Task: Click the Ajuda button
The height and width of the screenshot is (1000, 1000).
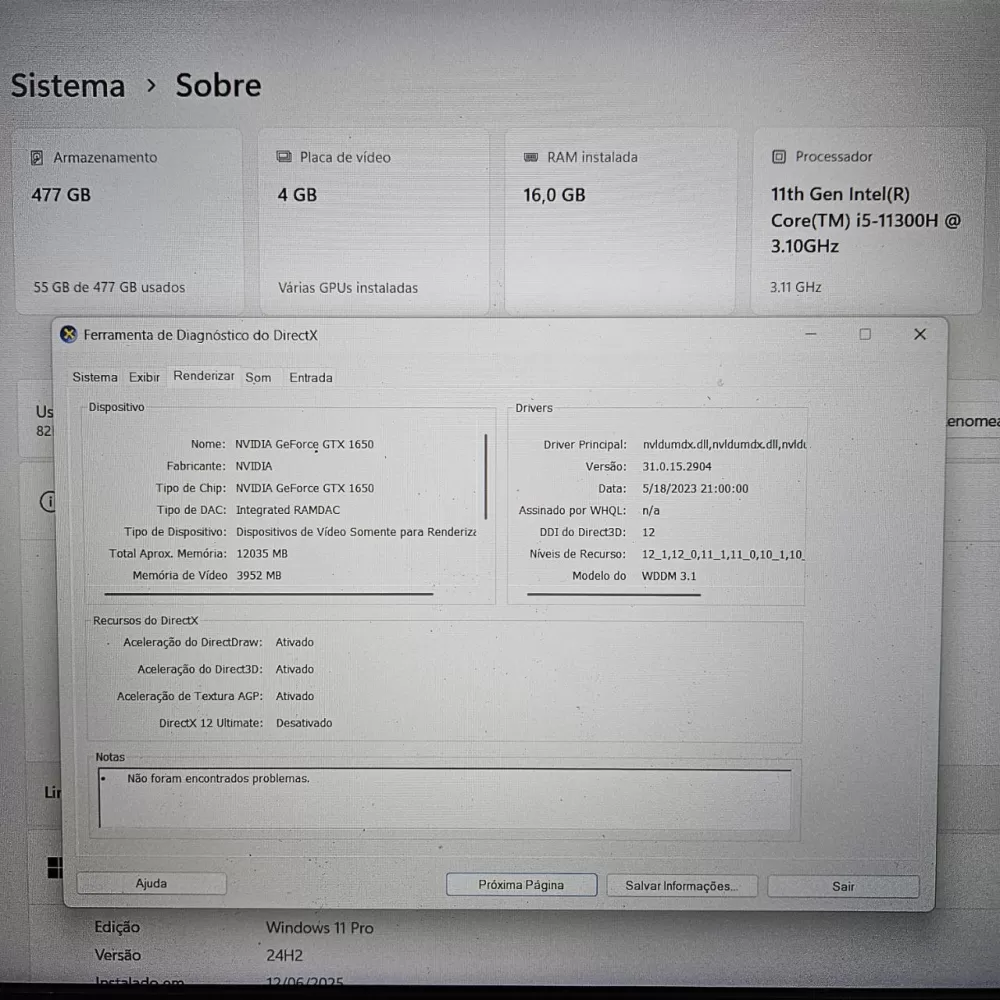Action: tap(151, 883)
